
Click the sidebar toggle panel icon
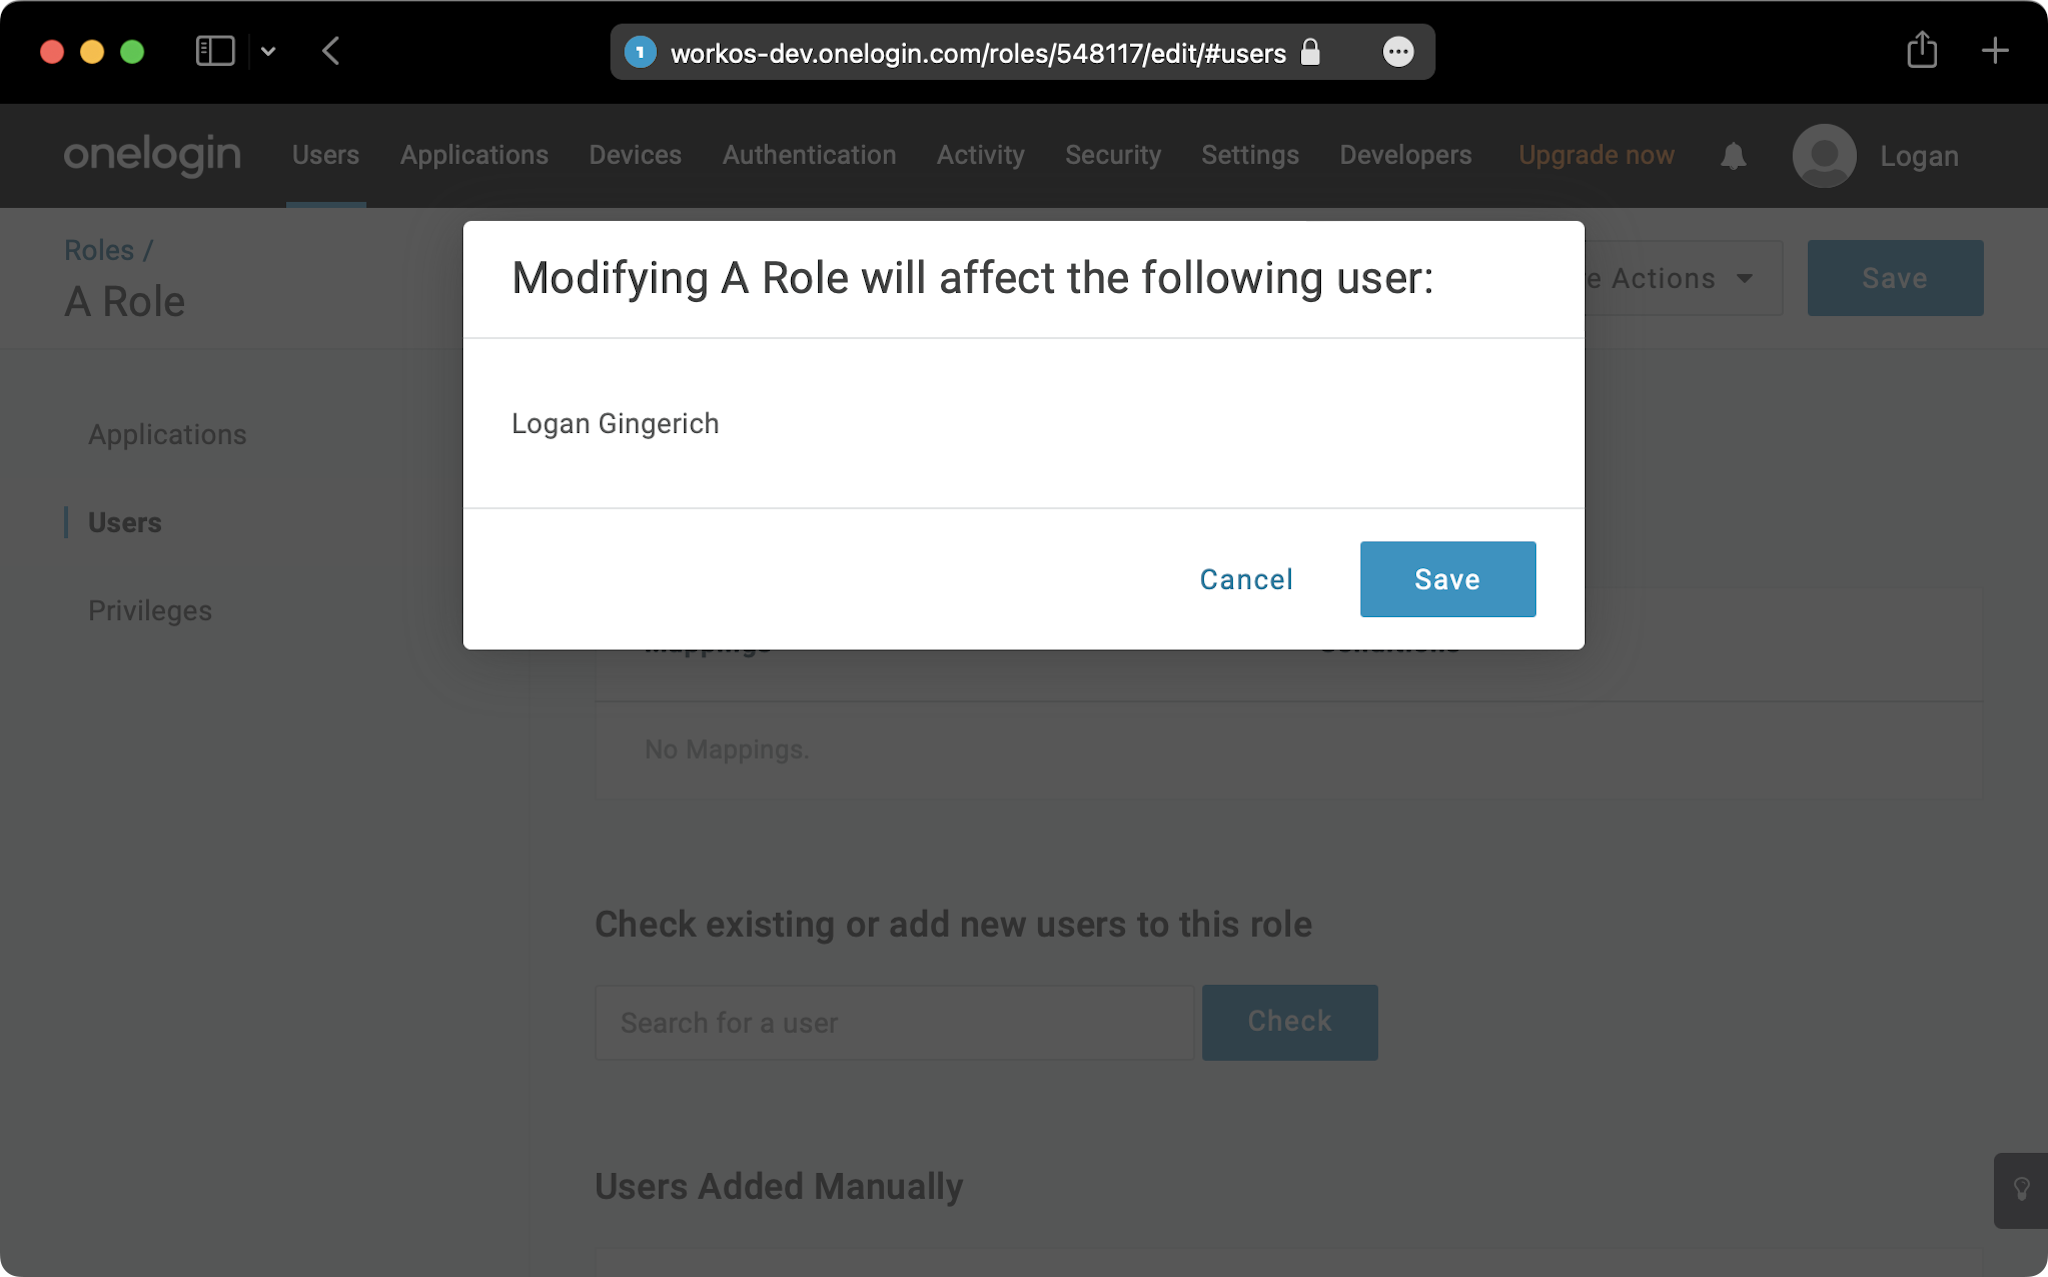(x=215, y=51)
